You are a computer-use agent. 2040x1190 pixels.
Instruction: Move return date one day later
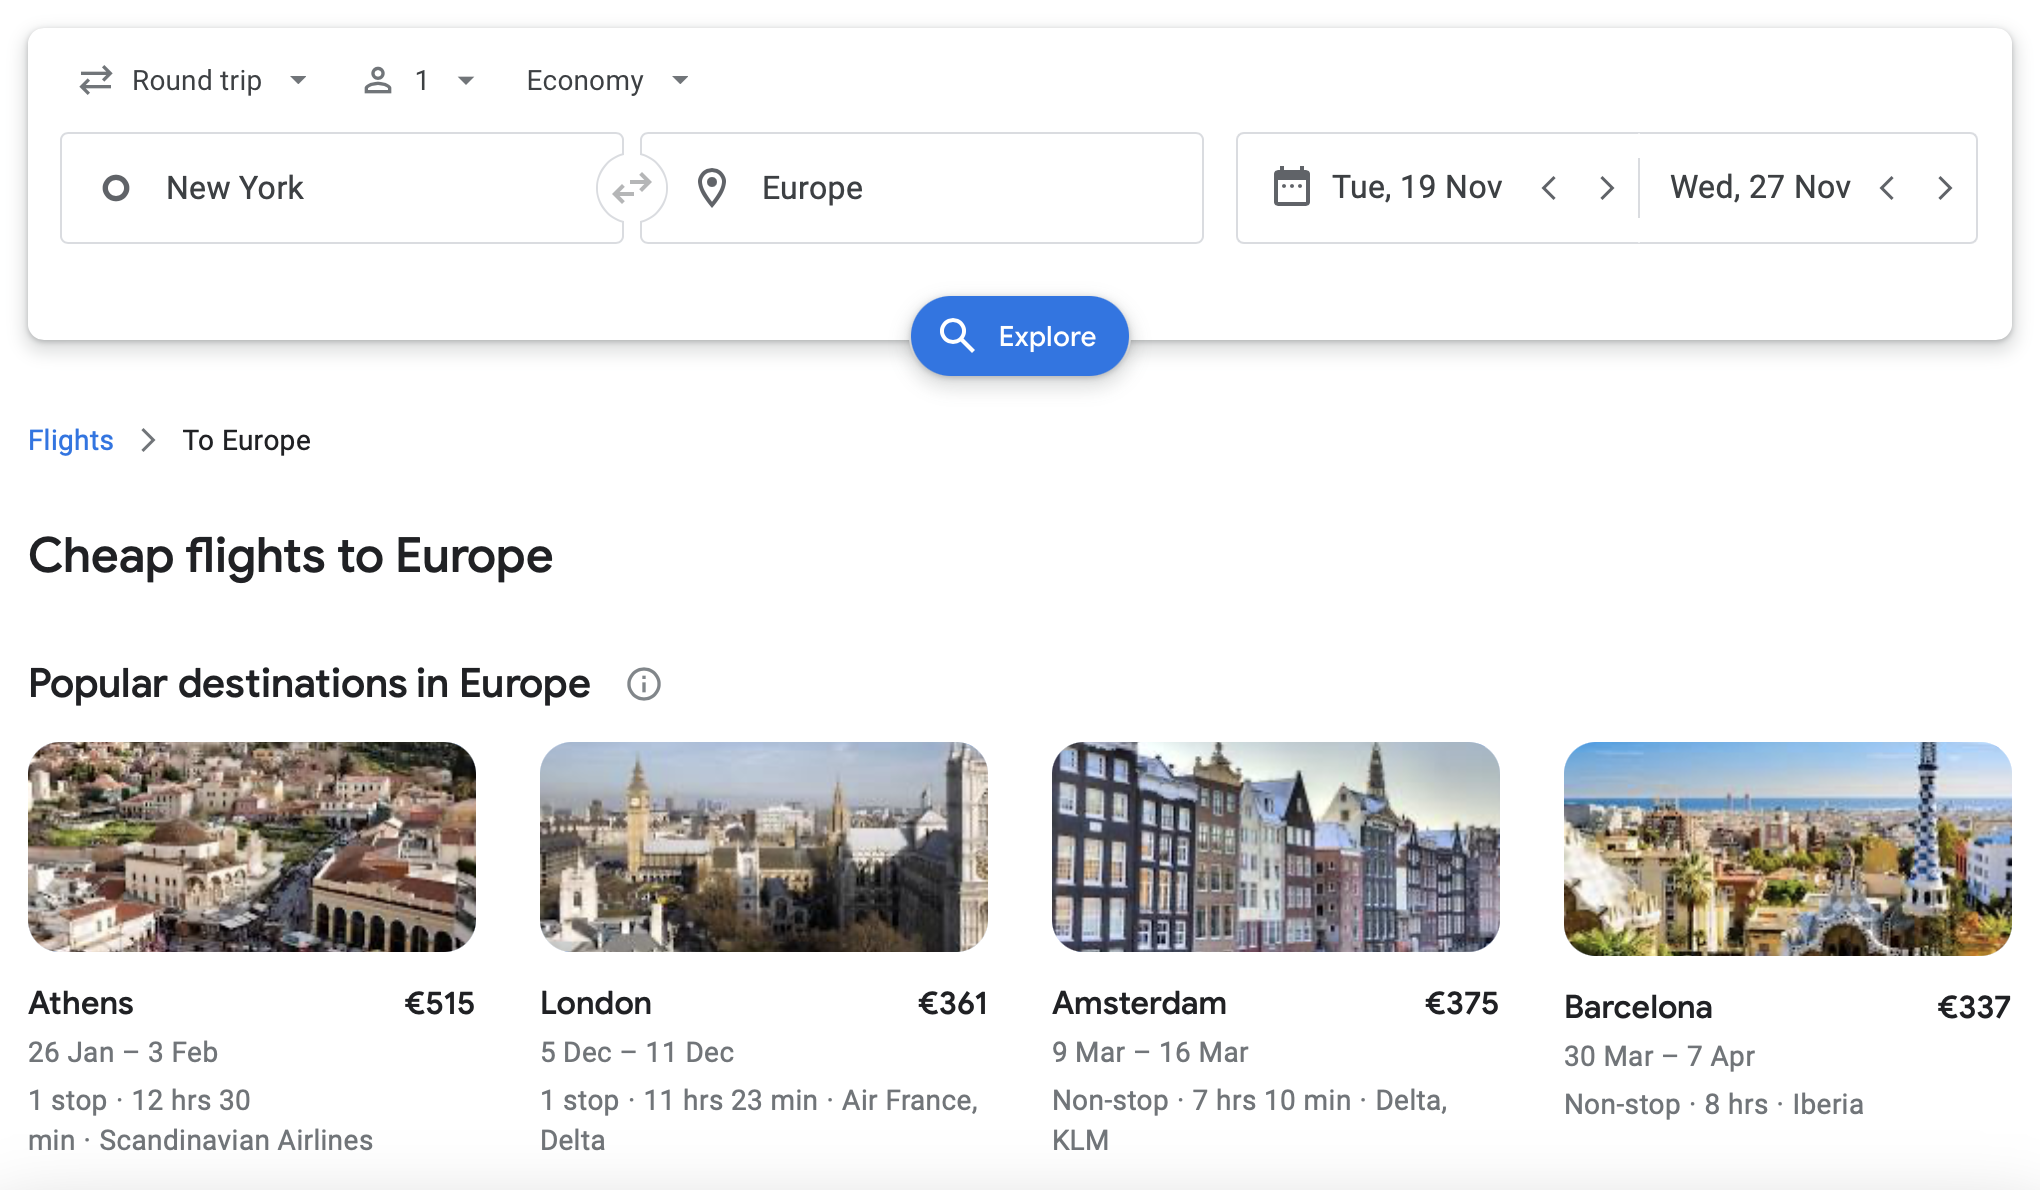coord(1944,188)
